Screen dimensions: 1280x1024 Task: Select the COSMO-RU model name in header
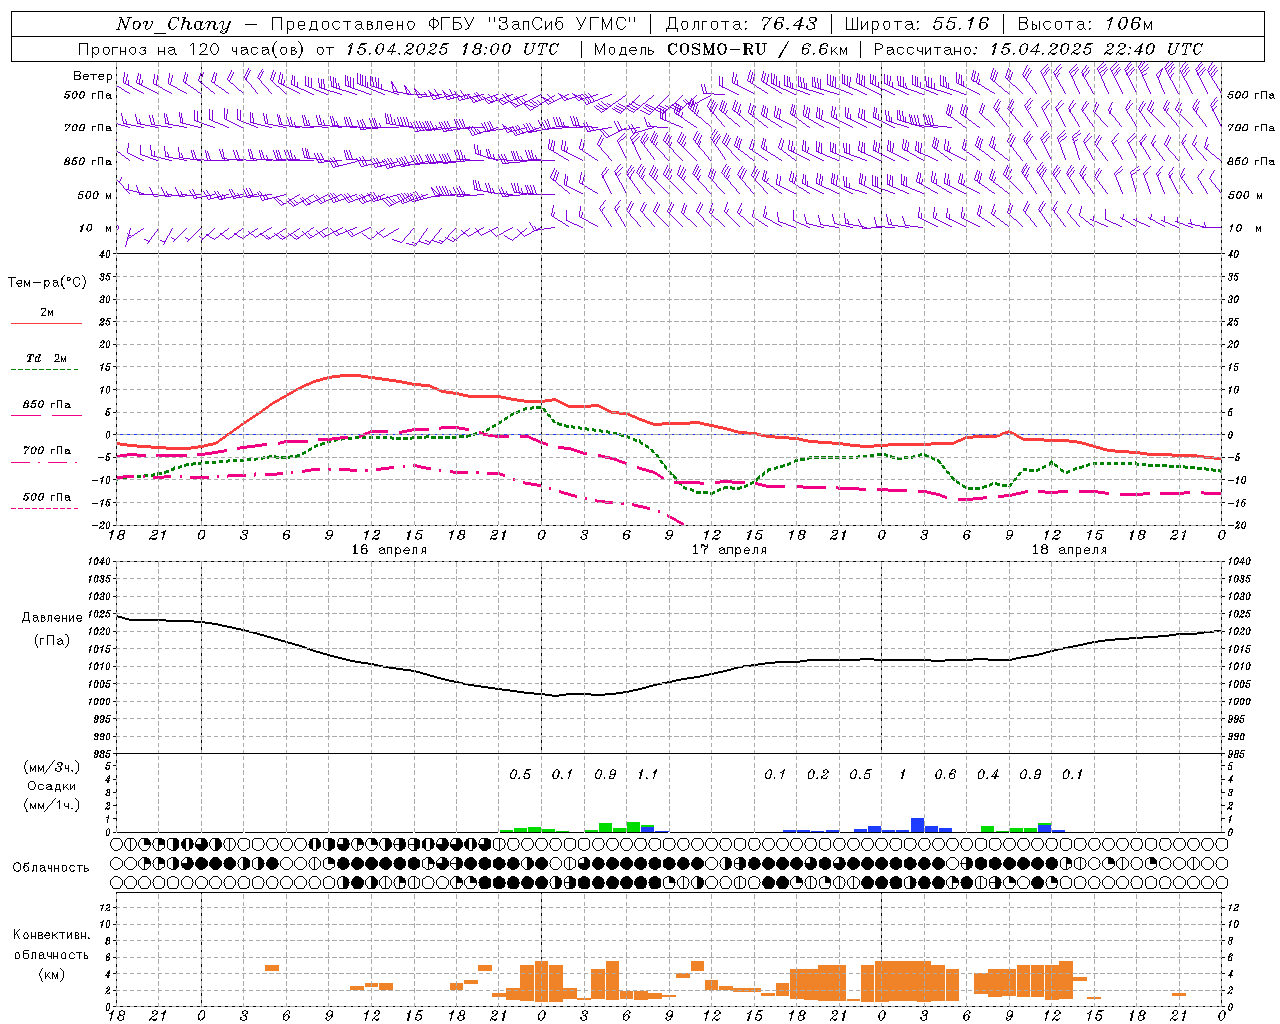[x=717, y=49]
